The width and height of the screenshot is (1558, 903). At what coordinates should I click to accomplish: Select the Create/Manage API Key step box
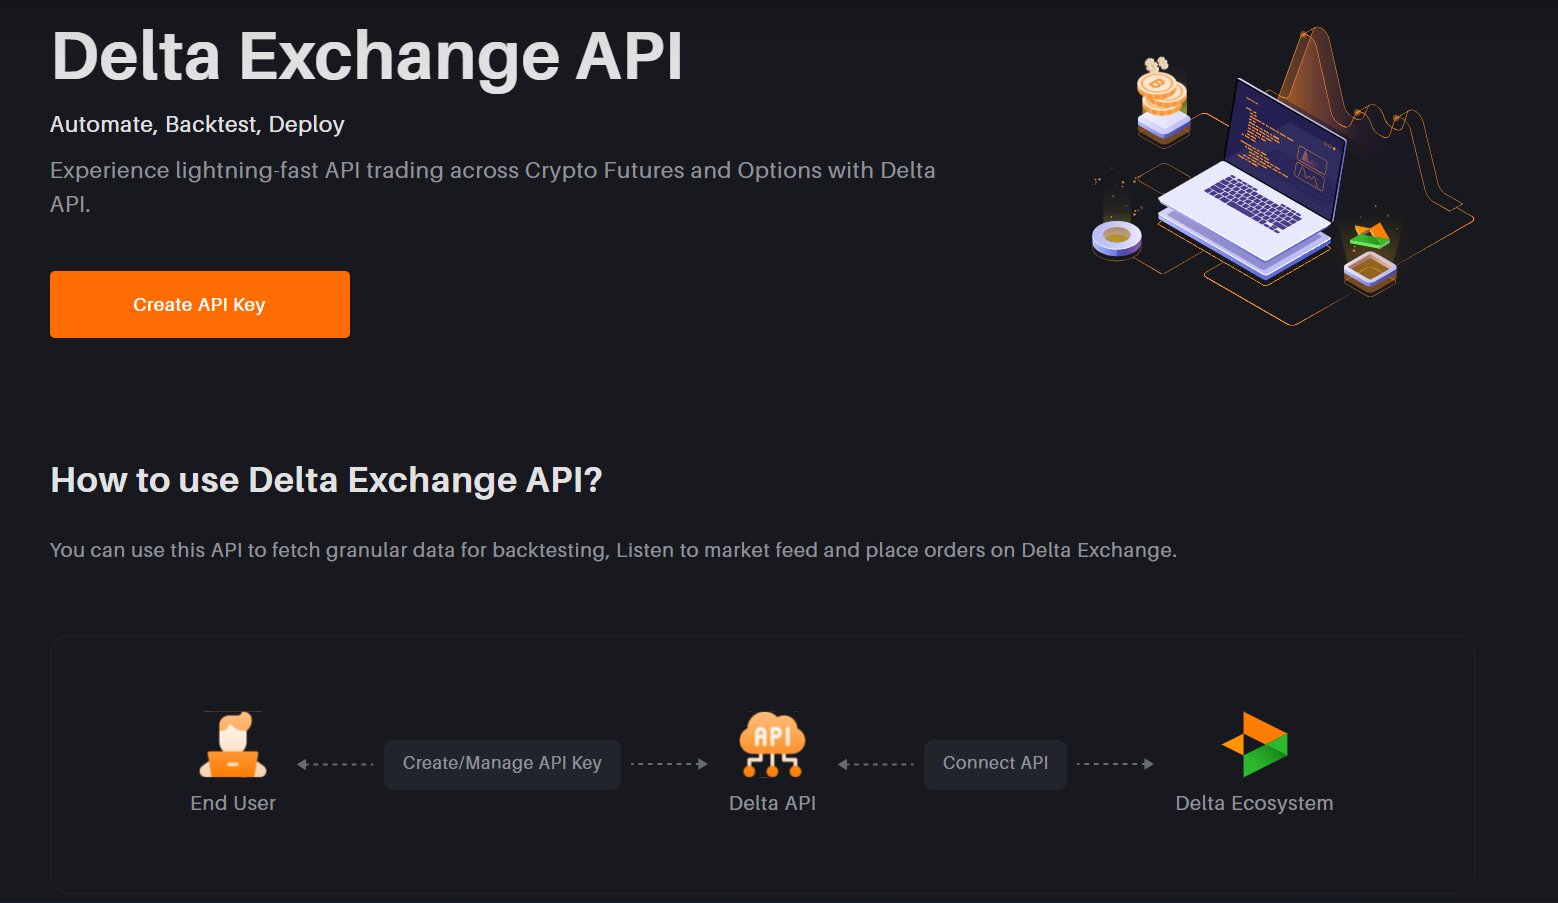click(x=502, y=764)
